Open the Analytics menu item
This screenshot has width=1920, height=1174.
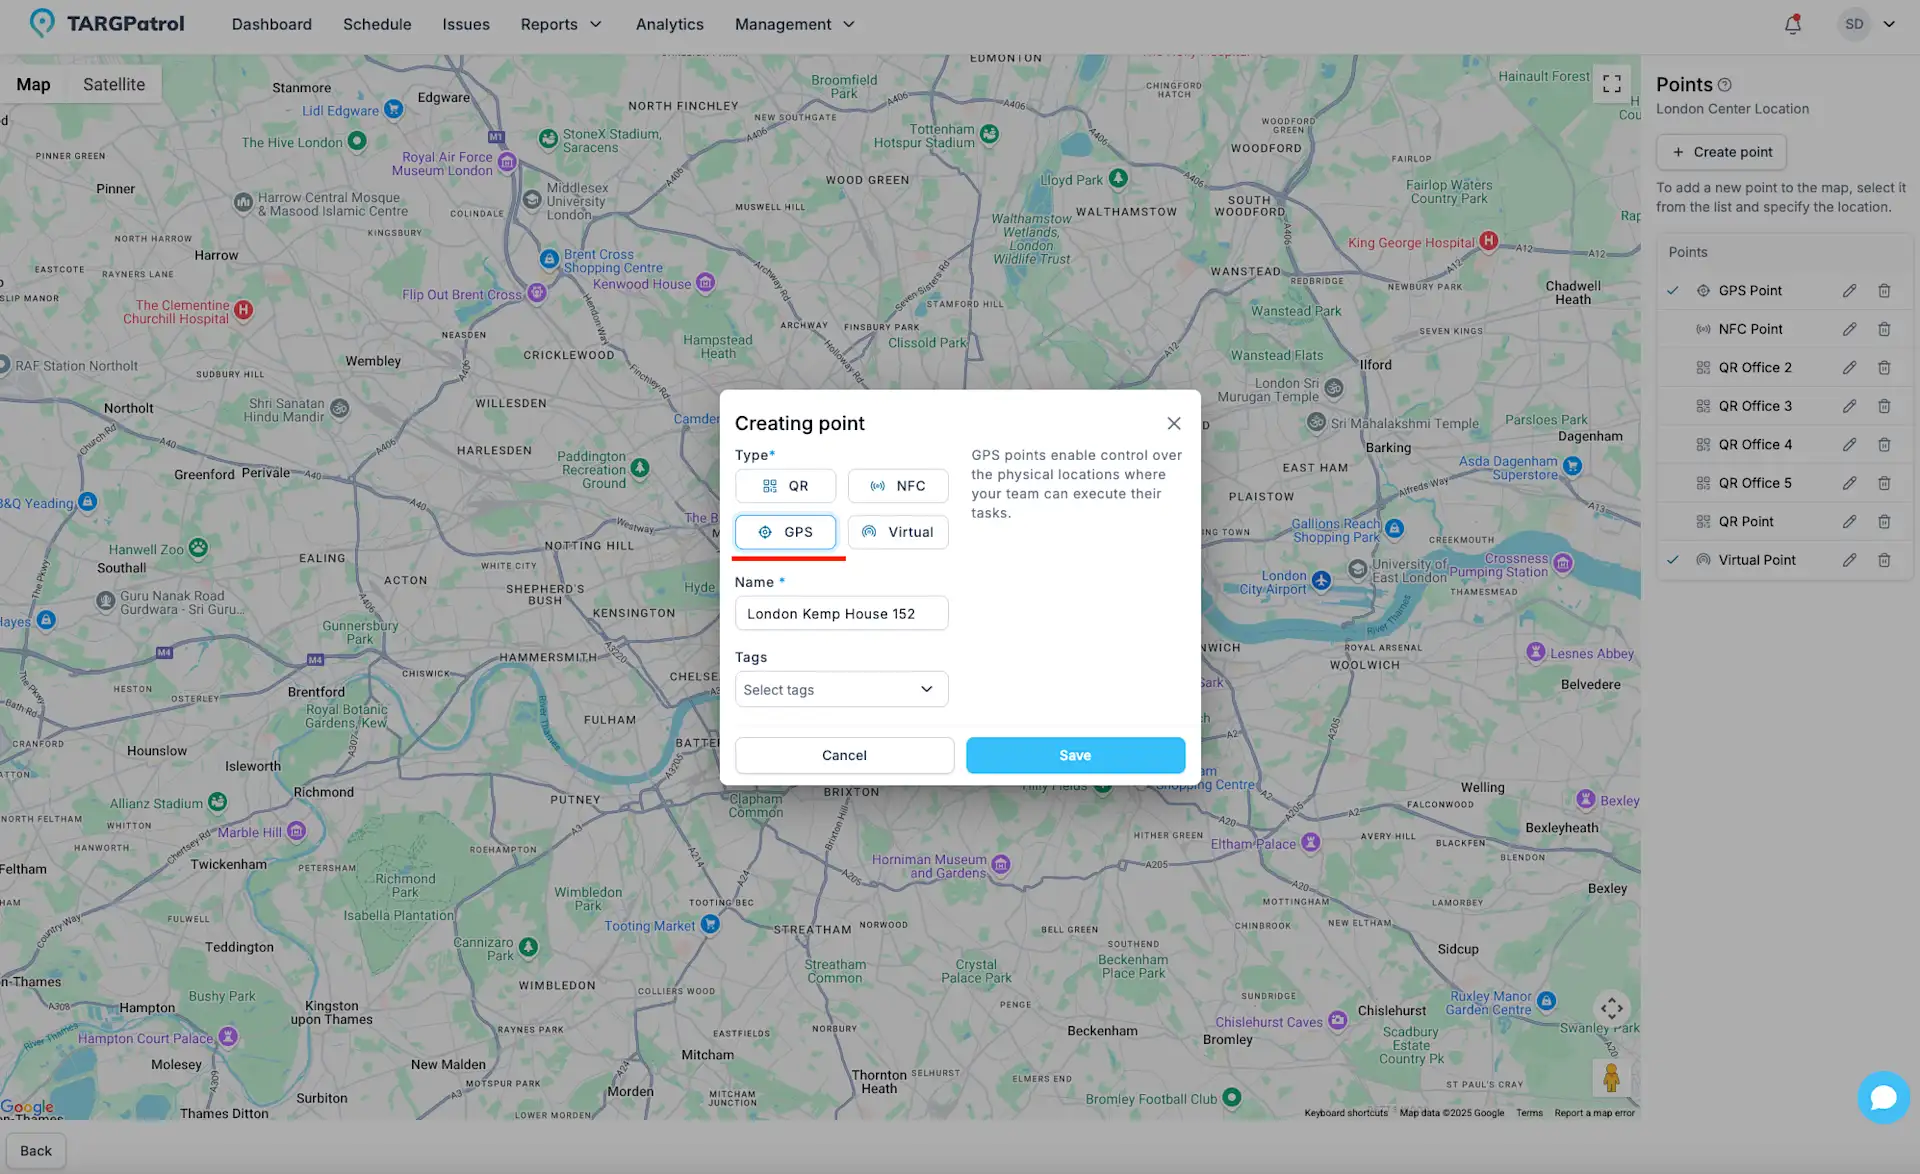669,24
